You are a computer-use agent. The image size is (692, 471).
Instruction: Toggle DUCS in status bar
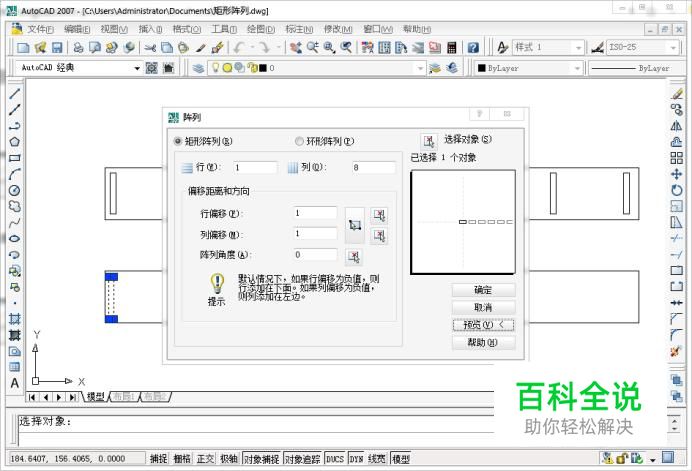(335, 459)
